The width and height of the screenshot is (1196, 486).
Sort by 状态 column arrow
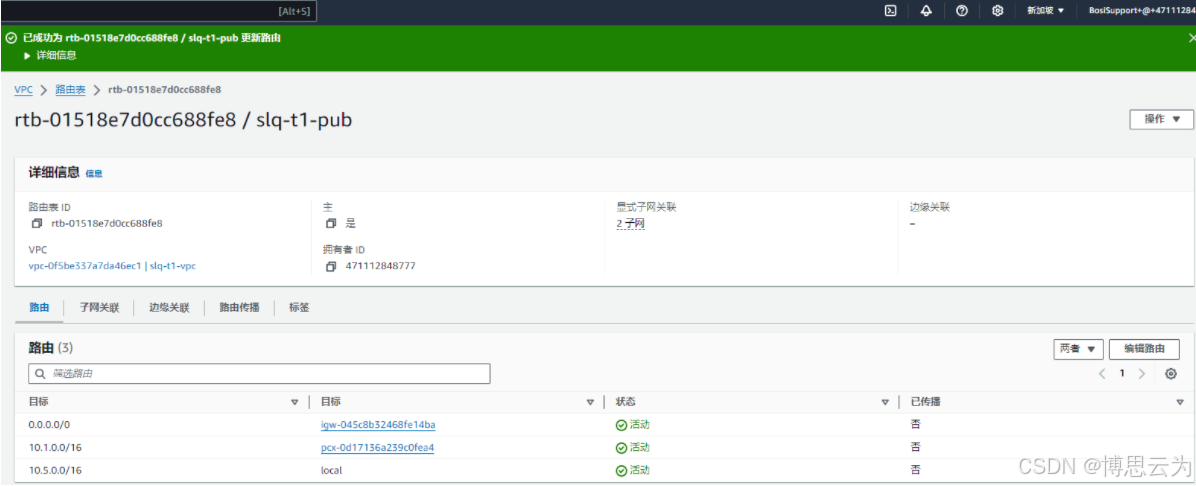point(885,402)
